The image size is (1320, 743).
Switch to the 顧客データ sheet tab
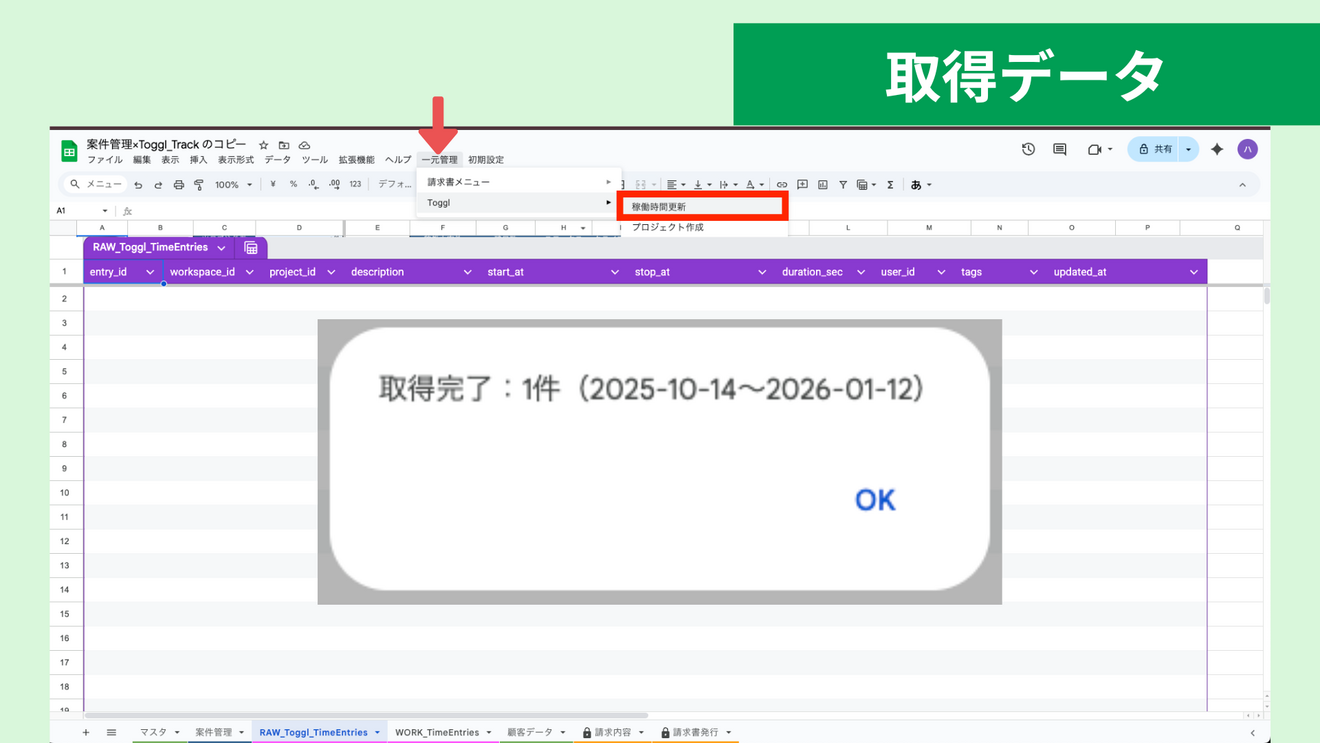point(535,732)
